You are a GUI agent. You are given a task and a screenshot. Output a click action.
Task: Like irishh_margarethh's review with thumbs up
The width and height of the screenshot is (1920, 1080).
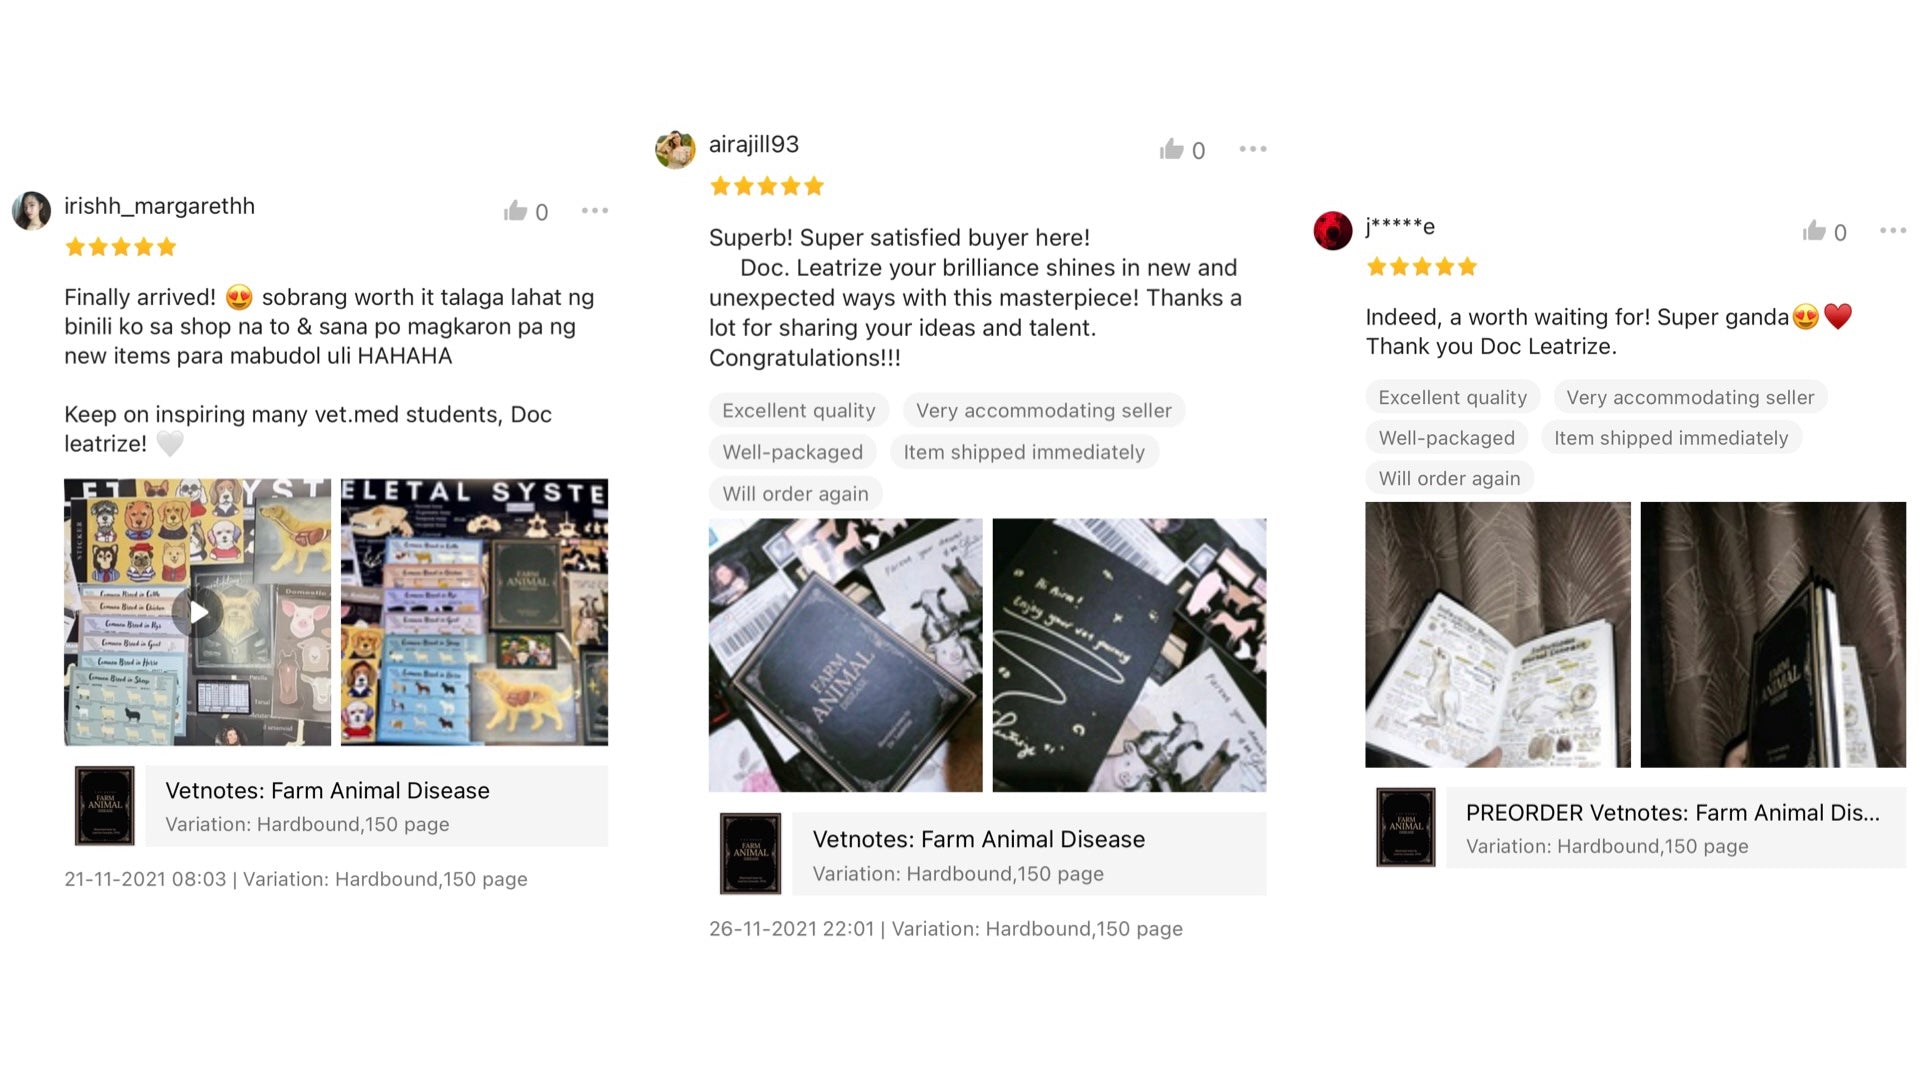[x=515, y=211]
